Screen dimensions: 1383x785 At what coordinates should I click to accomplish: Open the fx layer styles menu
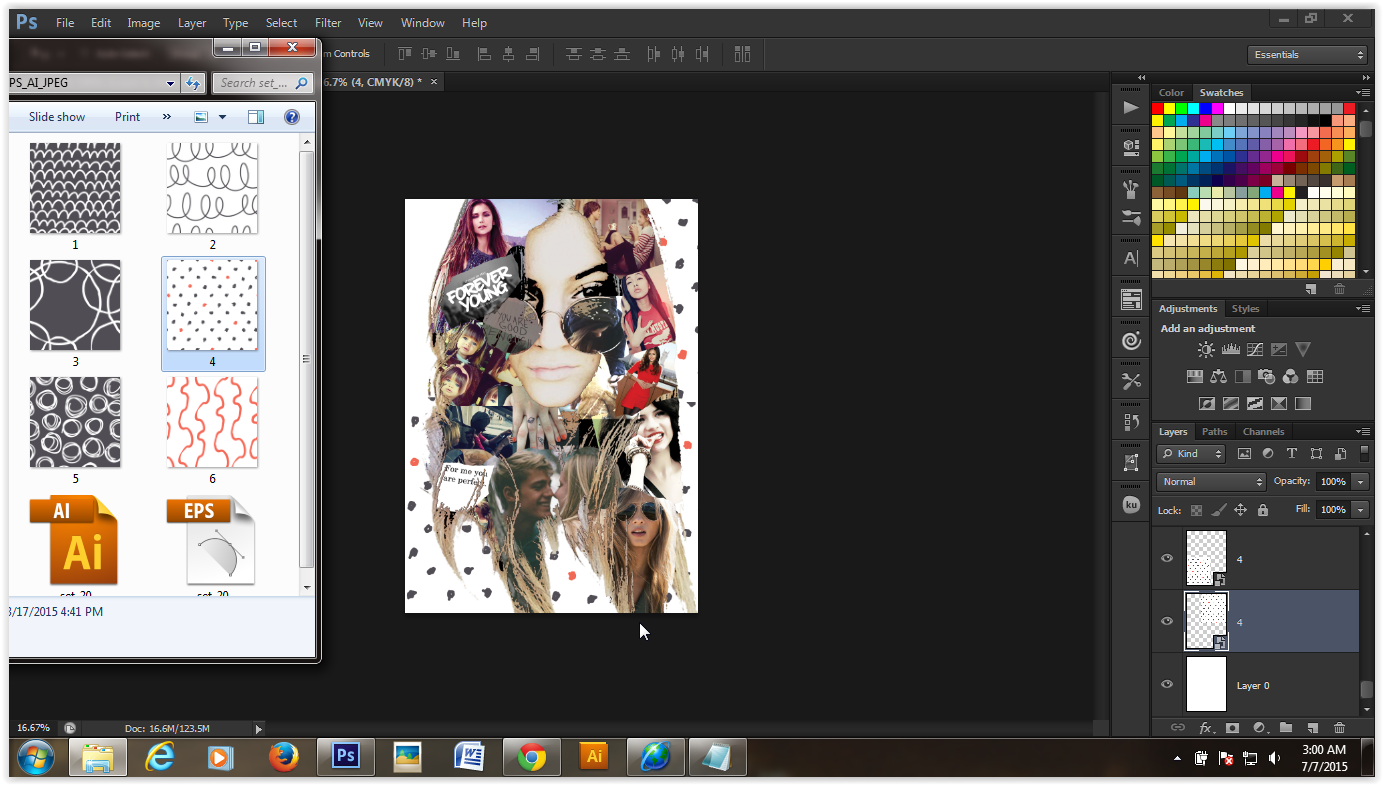tap(1208, 728)
